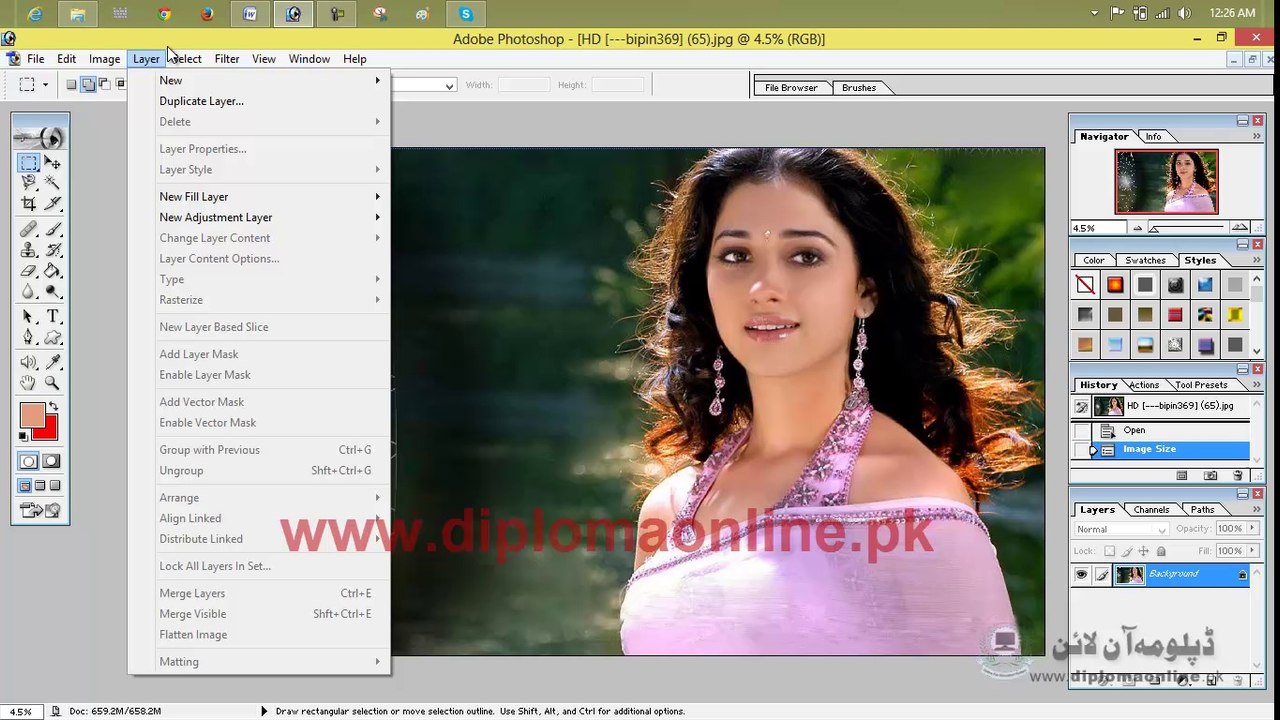The width and height of the screenshot is (1280, 720).
Task: Switch to Standard Screen Mode
Action: coord(25,486)
